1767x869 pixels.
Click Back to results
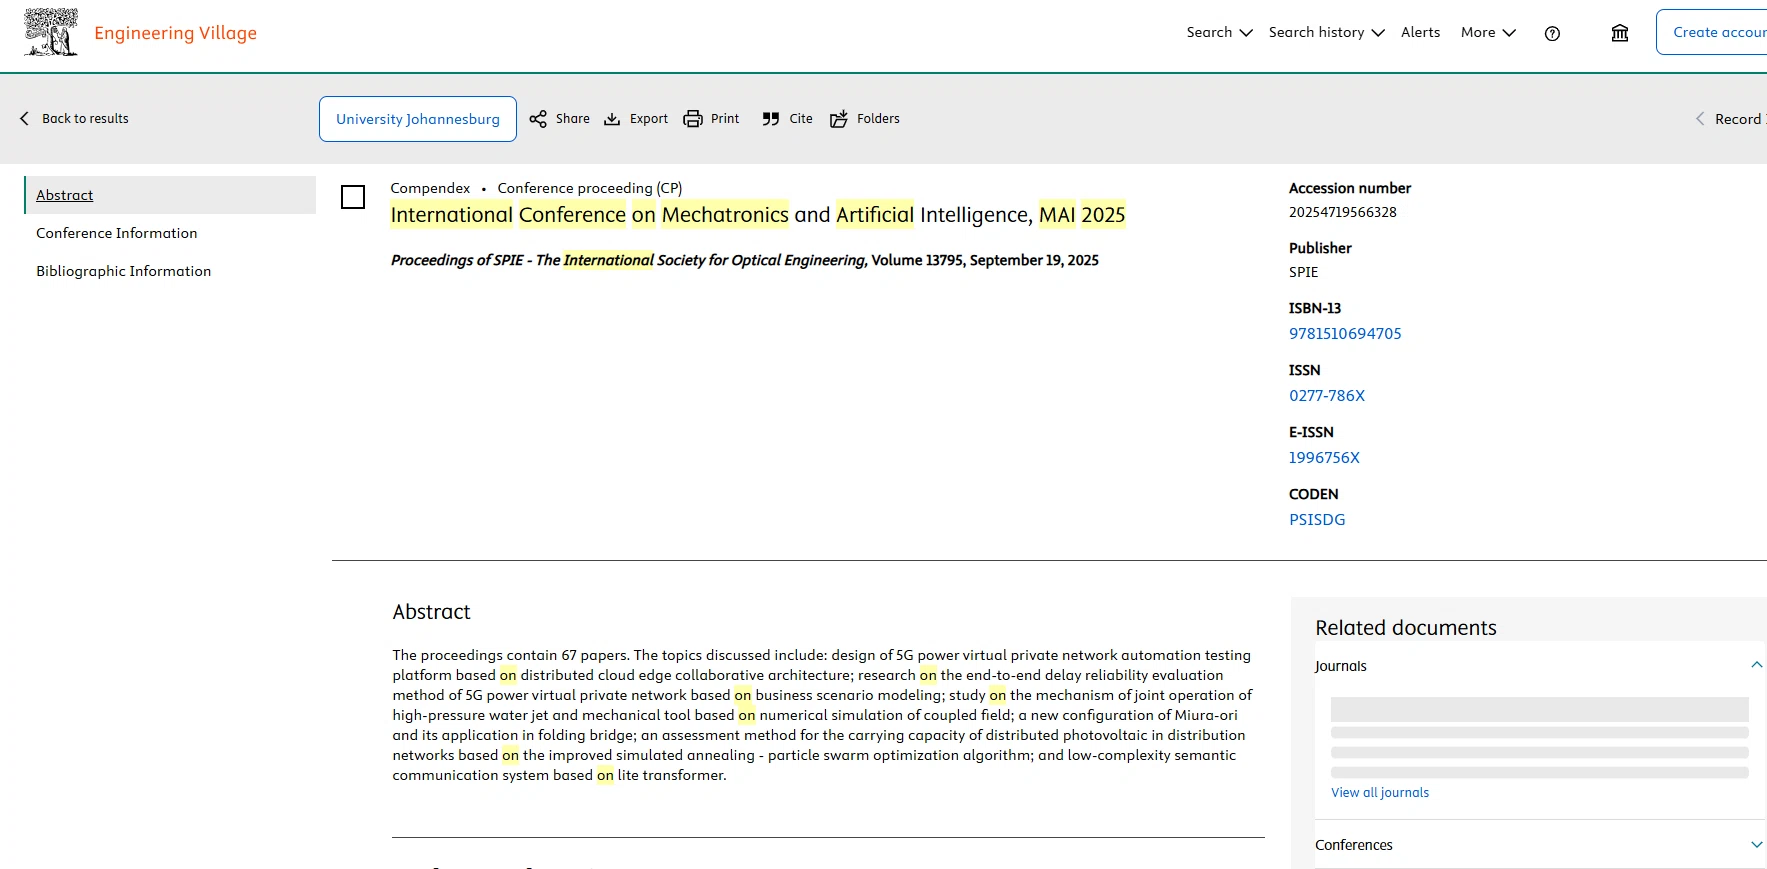point(74,119)
